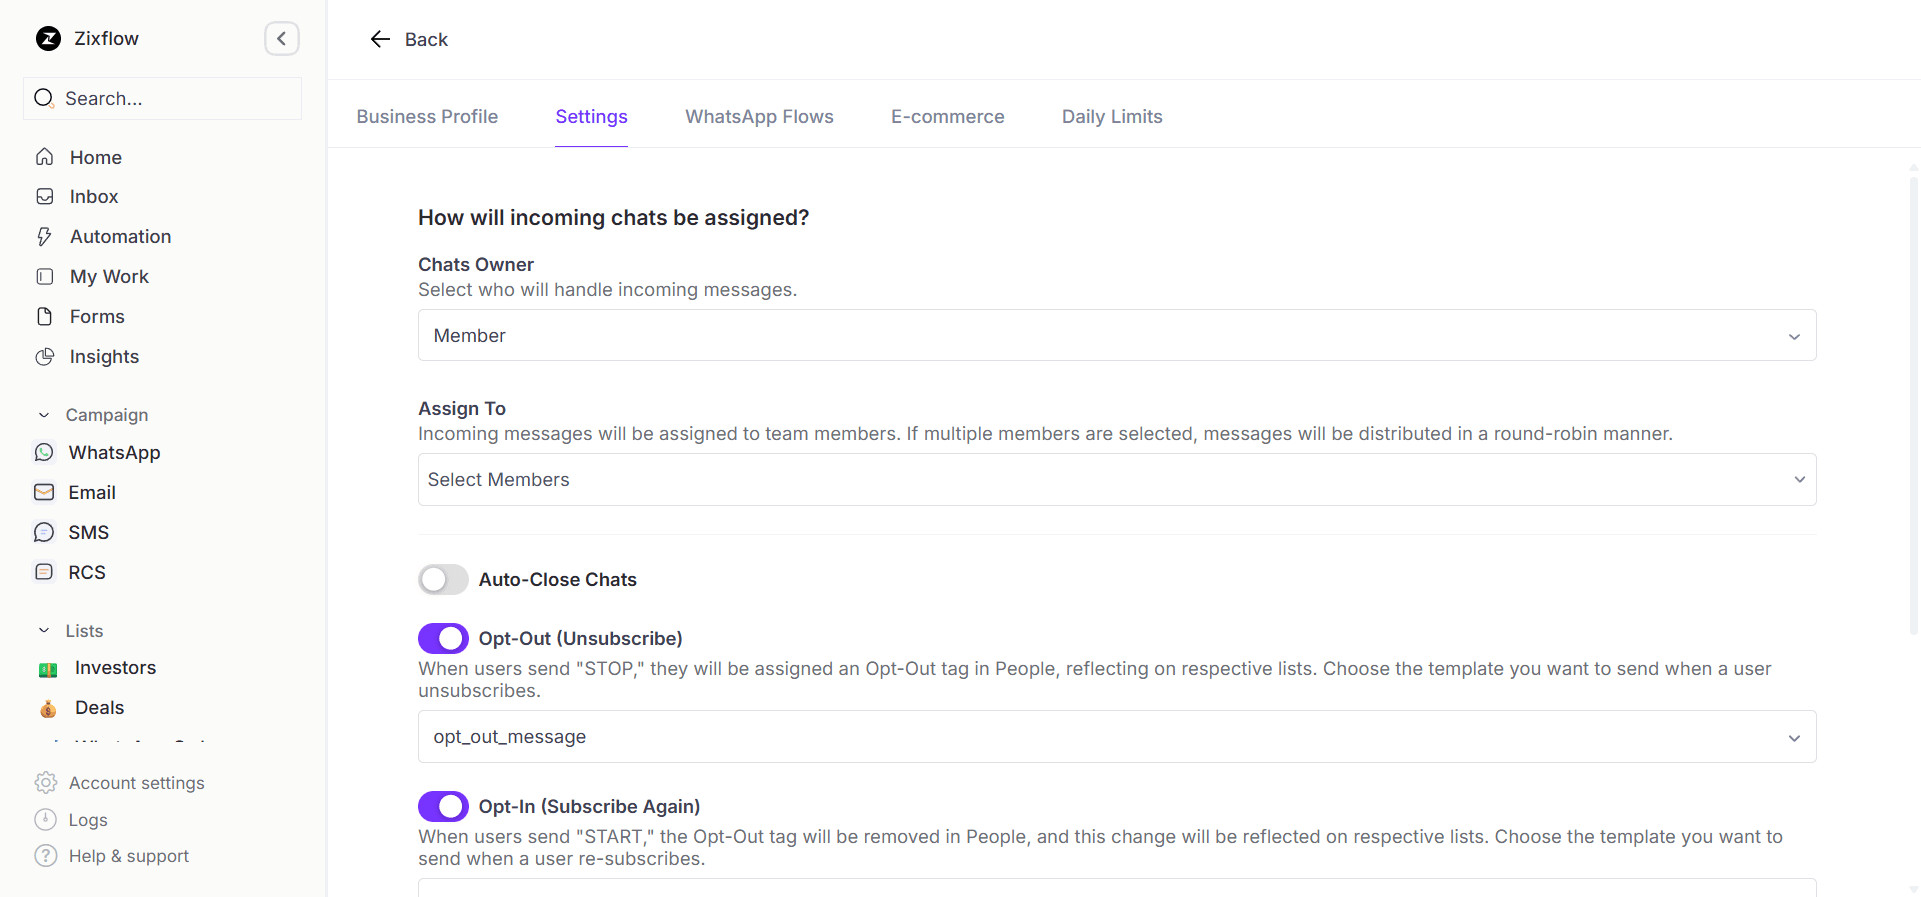Click chevron arrow in Chats Owner field
1921x897 pixels.
pos(1794,337)
